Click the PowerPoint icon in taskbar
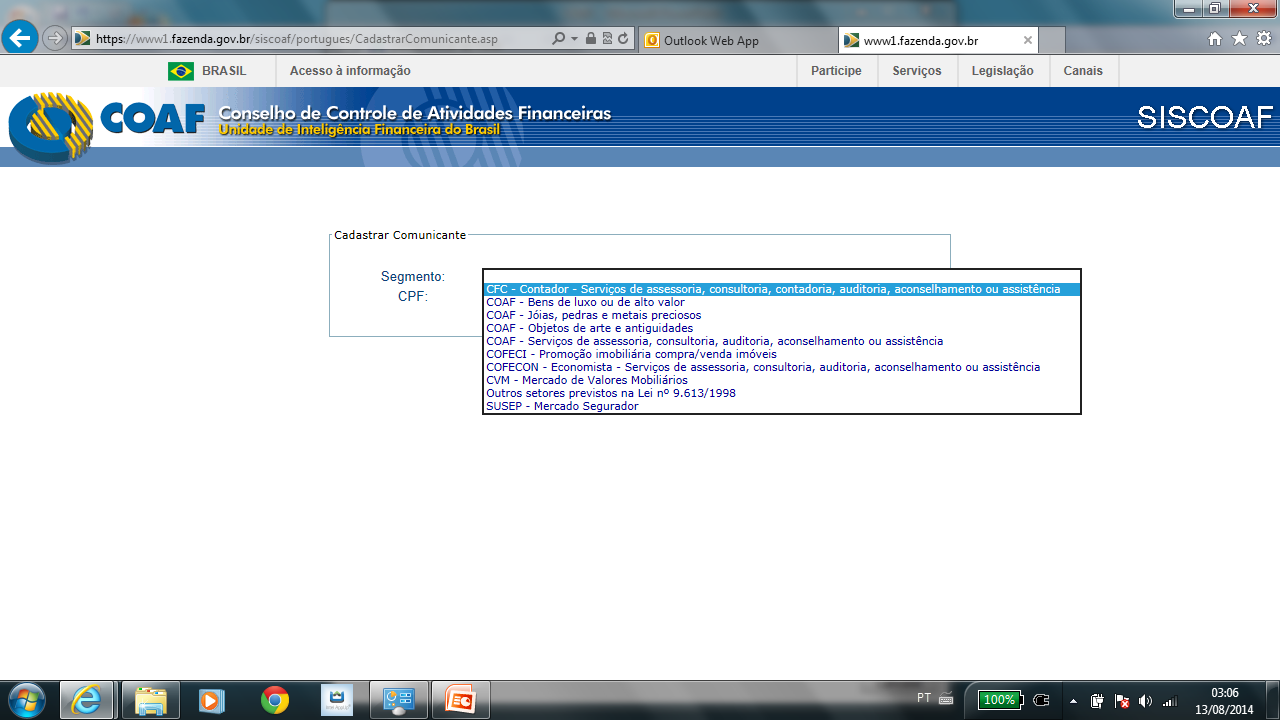The height and width of the screenshot is (720, 1280). (x=461, y=700)
